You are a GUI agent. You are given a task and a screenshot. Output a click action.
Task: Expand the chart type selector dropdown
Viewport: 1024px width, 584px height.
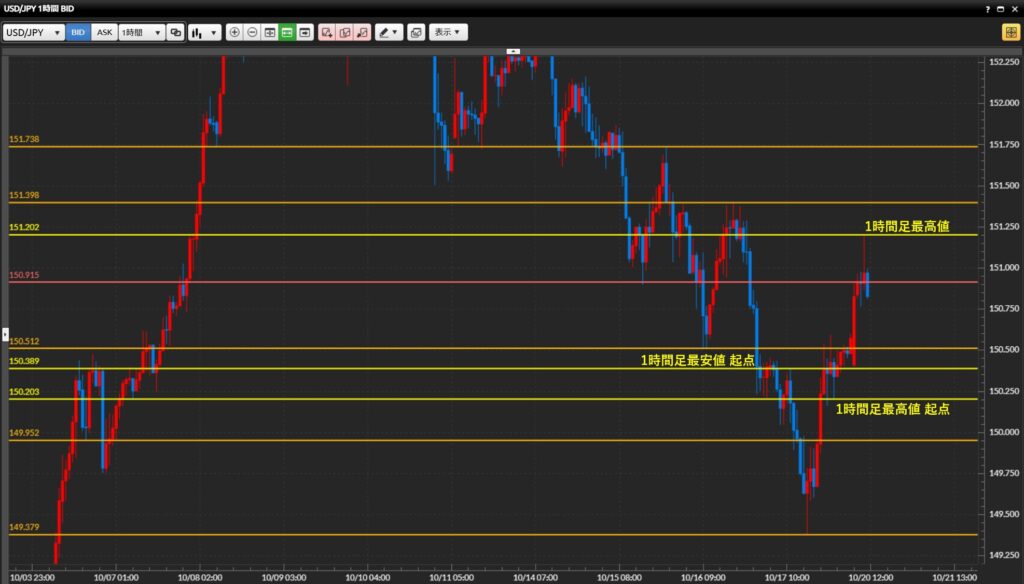(x=204, y=32)
